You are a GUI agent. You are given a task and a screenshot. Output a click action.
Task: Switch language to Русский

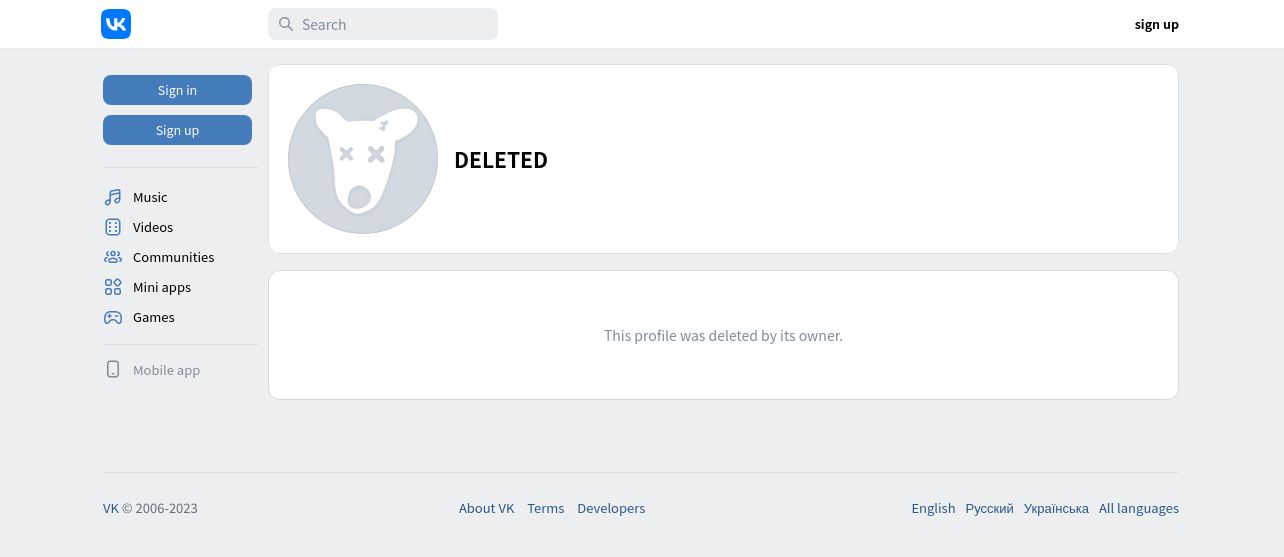click(x=990, y=508)
